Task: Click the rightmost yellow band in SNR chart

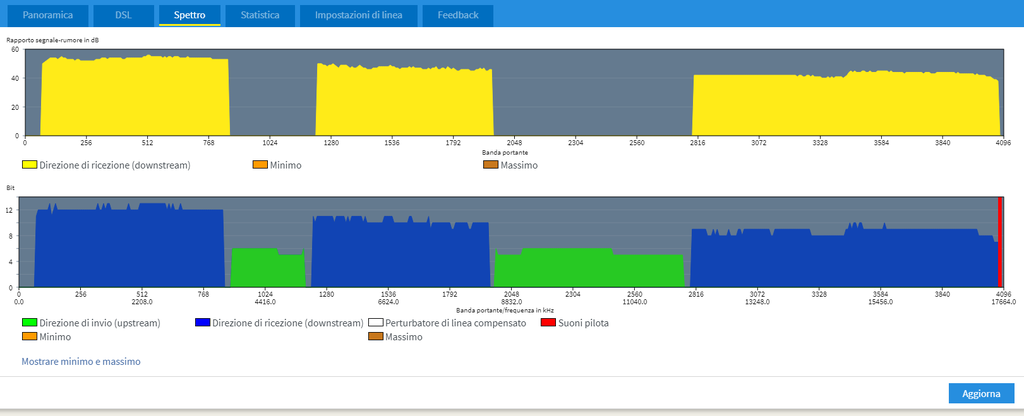Action: click(846, 105)
